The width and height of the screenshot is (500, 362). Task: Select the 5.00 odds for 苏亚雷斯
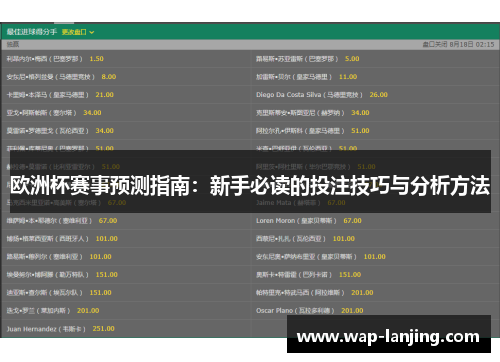pyautogui.click(x=352, y=59)
